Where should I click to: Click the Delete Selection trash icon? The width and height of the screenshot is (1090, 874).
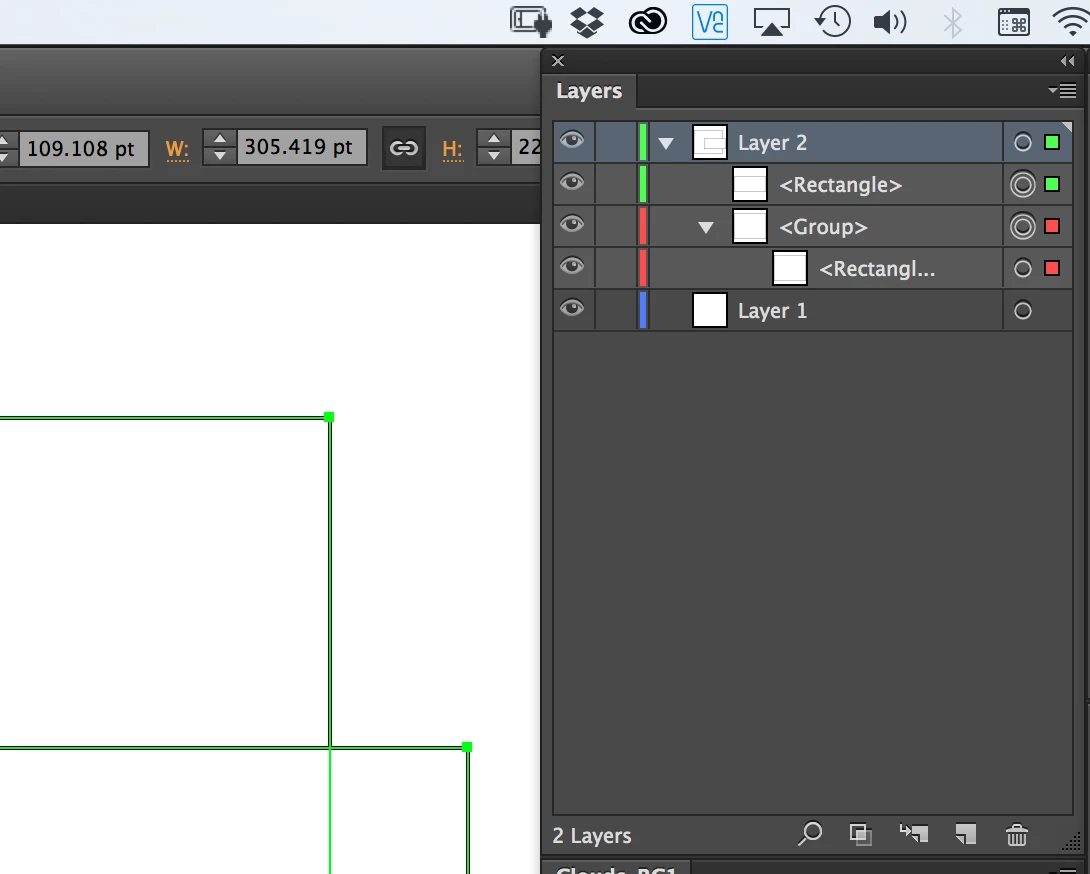click(x=1016, y=834)
